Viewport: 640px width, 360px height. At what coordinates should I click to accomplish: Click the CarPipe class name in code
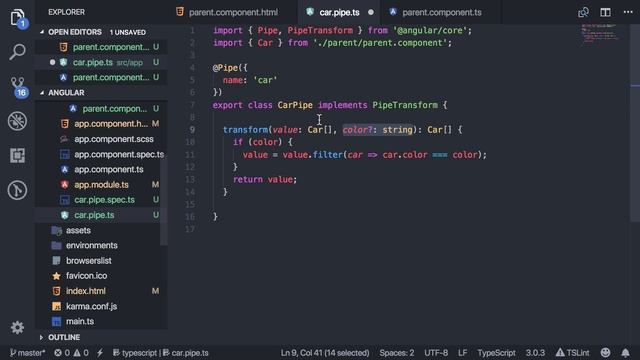point(295,105)
